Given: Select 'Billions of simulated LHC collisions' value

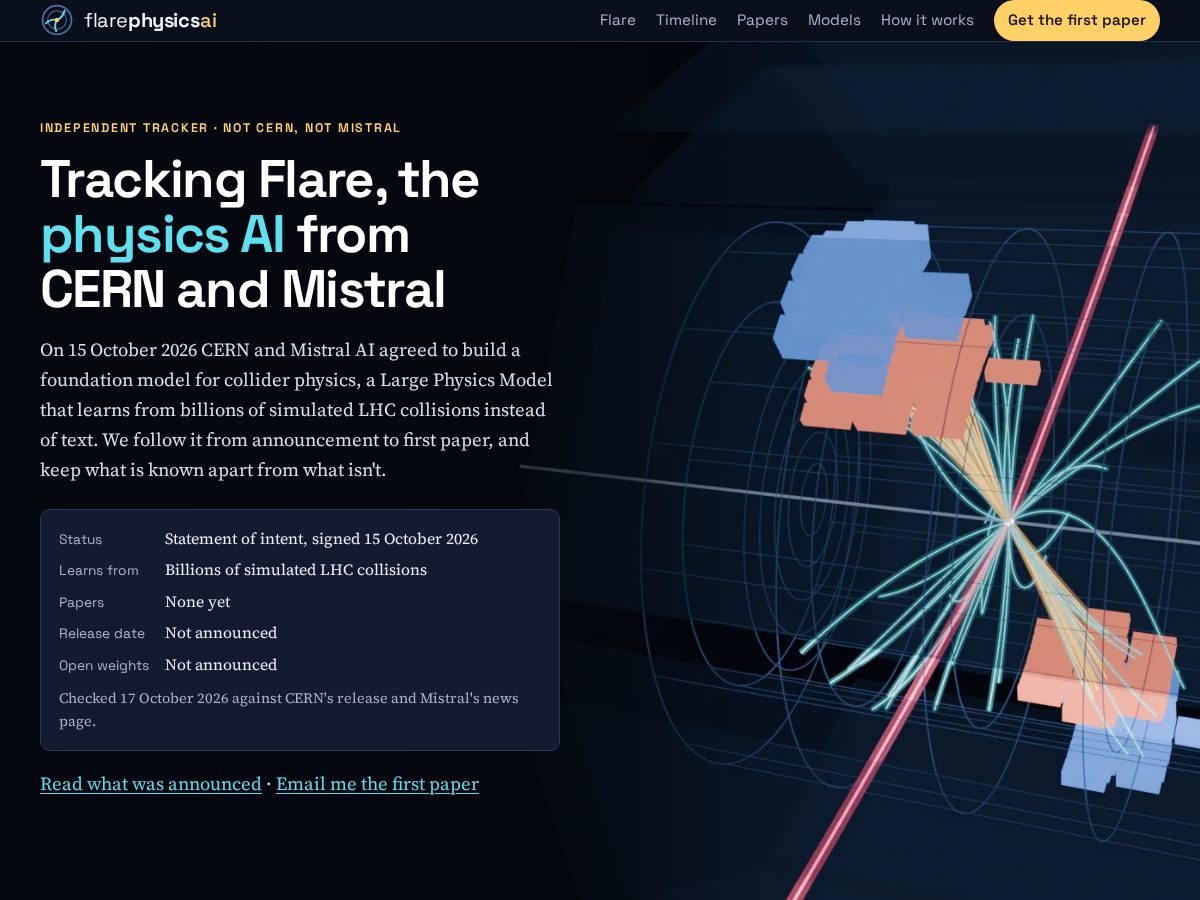Looking at the screenshot, I should point(296,570).
